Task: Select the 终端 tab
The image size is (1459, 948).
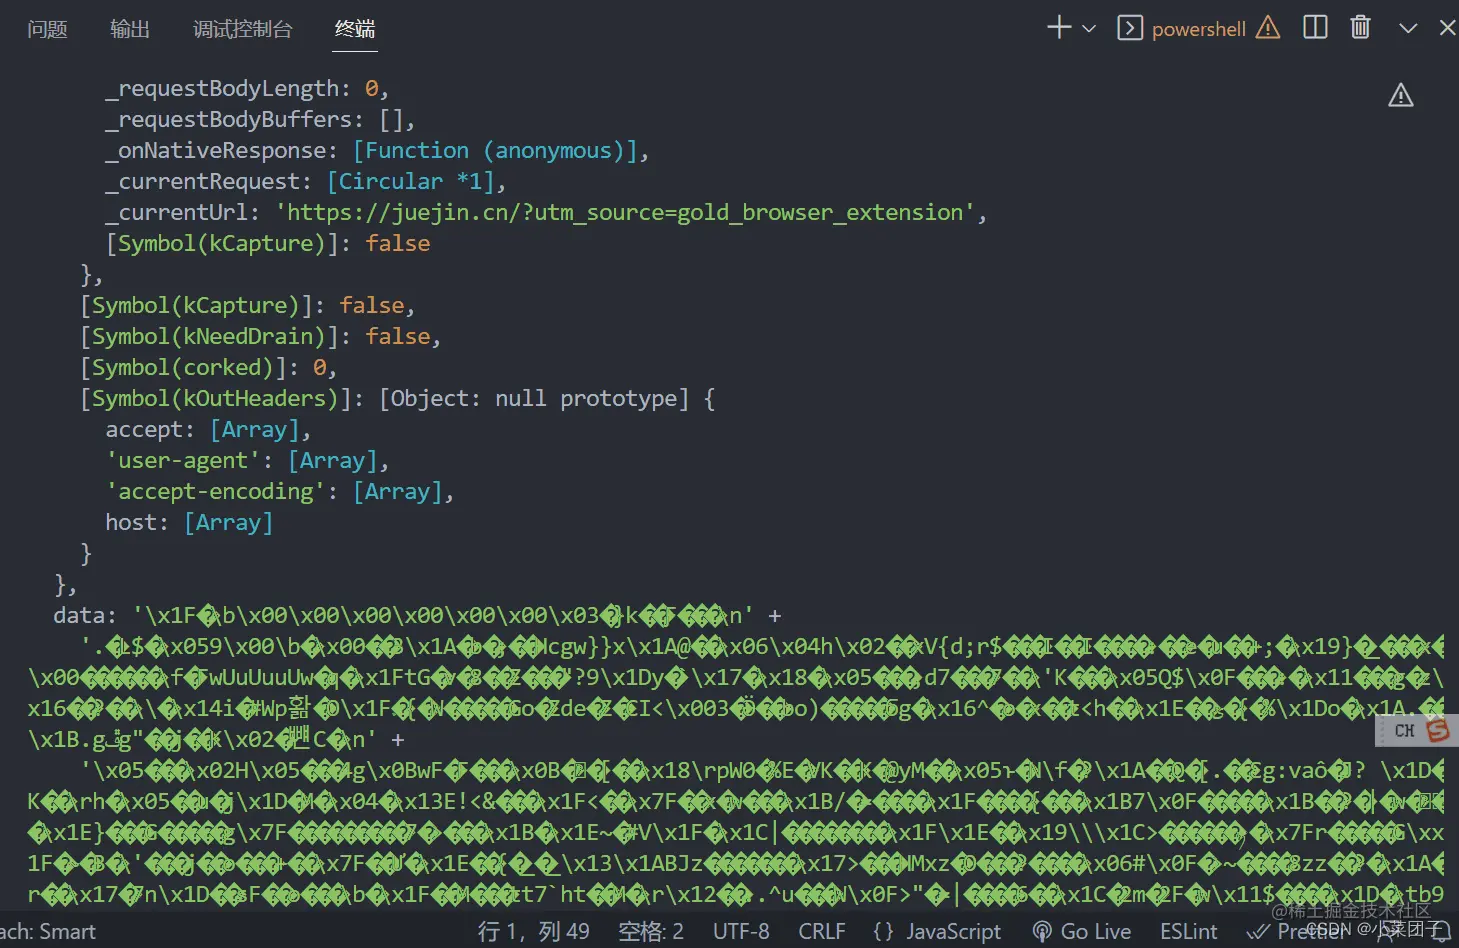Action: click(355, 29)
